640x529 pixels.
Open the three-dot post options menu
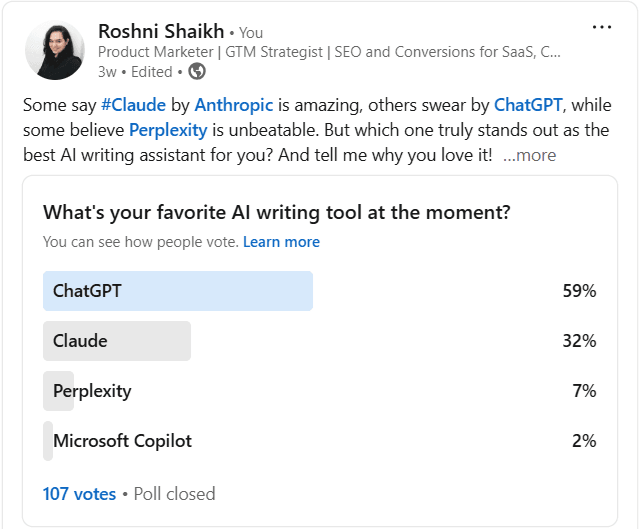coord(602,27)
